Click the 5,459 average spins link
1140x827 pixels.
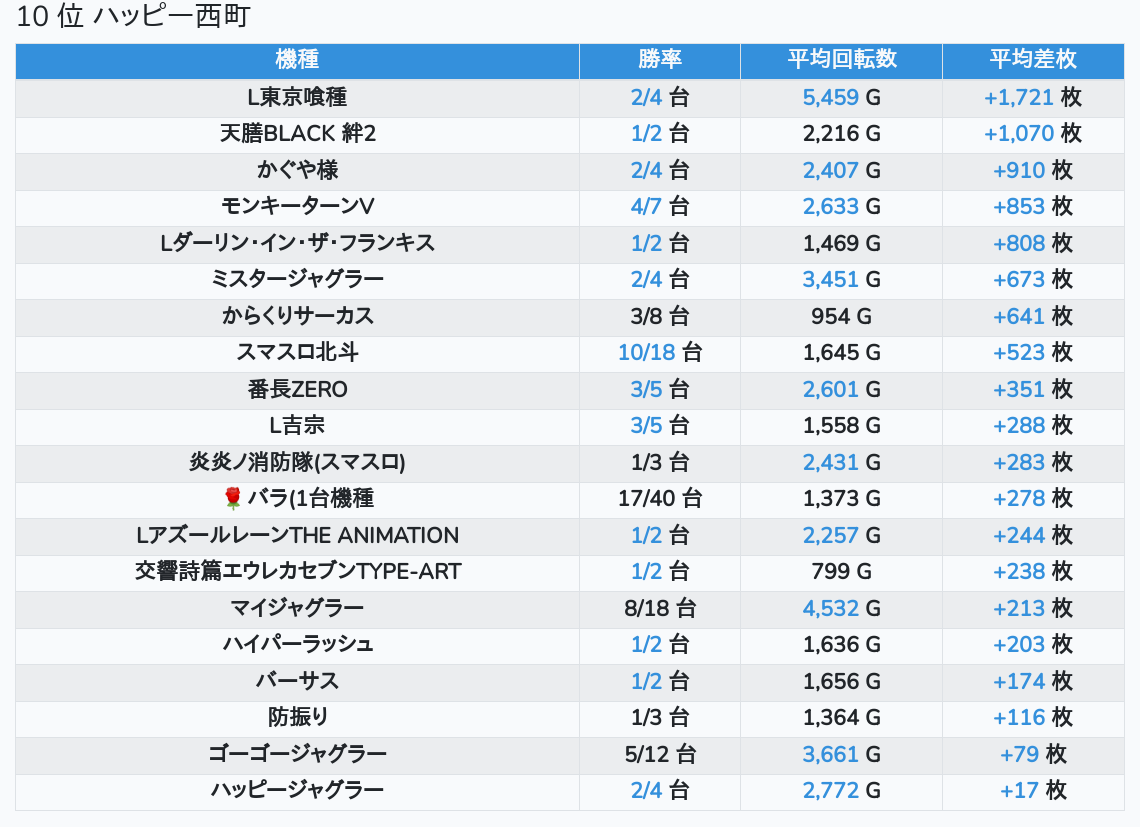(x=830, y=97)
